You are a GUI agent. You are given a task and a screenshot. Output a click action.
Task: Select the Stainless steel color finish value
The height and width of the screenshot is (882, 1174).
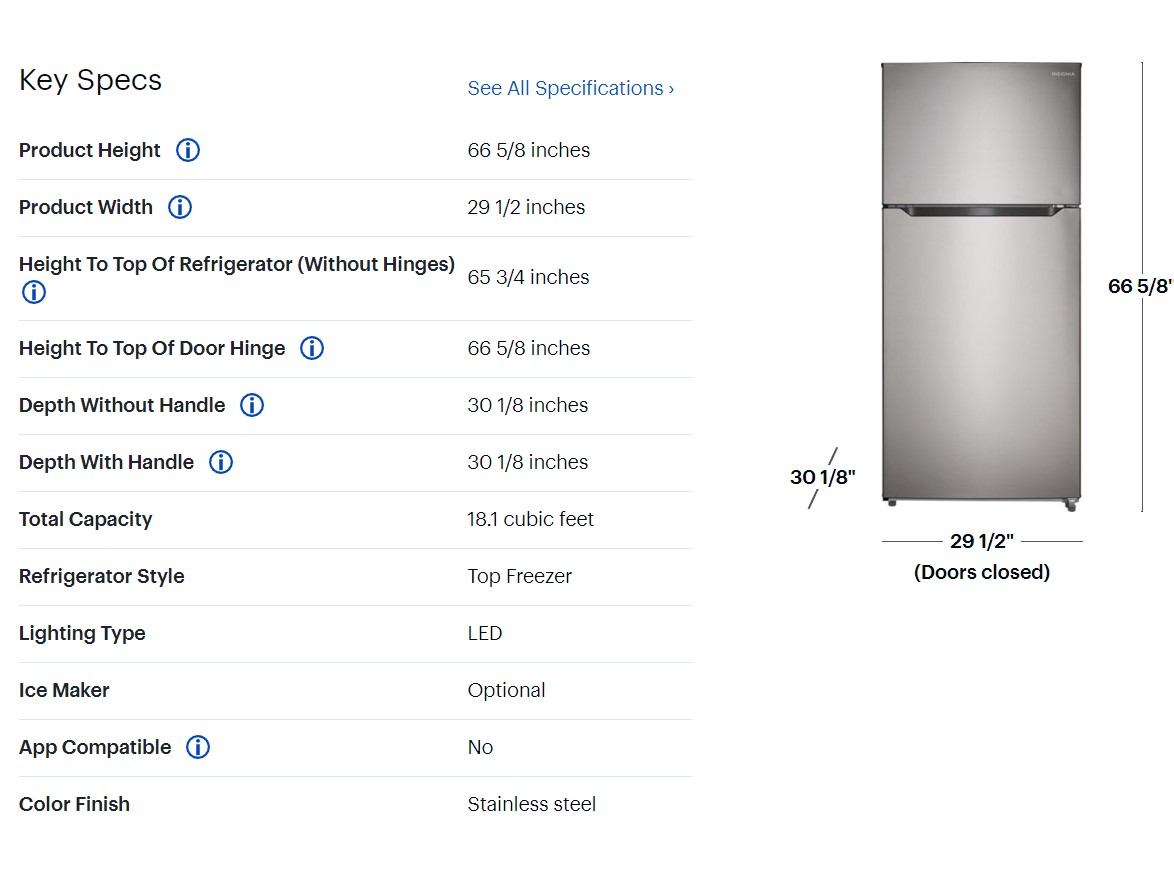(531, 804)
